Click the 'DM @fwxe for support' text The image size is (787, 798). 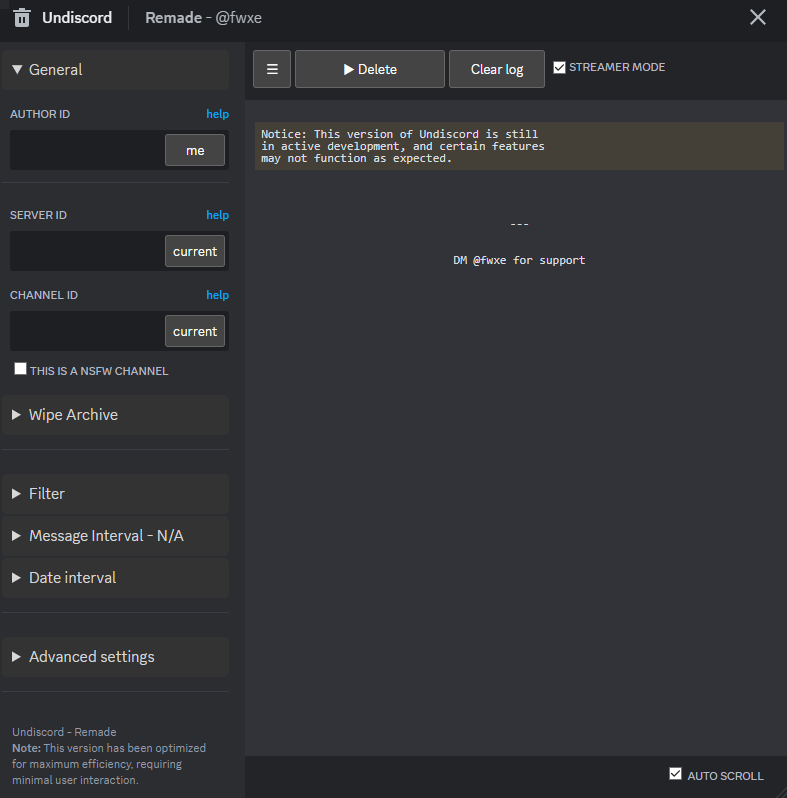tap(519, 260)
